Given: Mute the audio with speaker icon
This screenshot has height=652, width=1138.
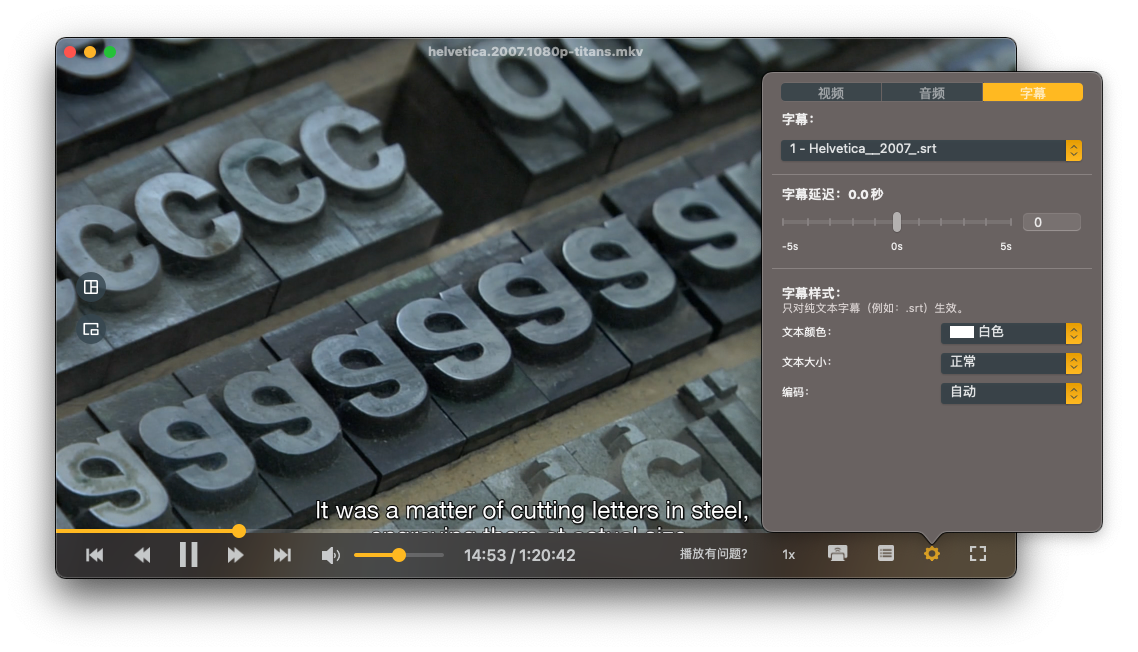Looking at the screenshot, I should tap(330, 555).
